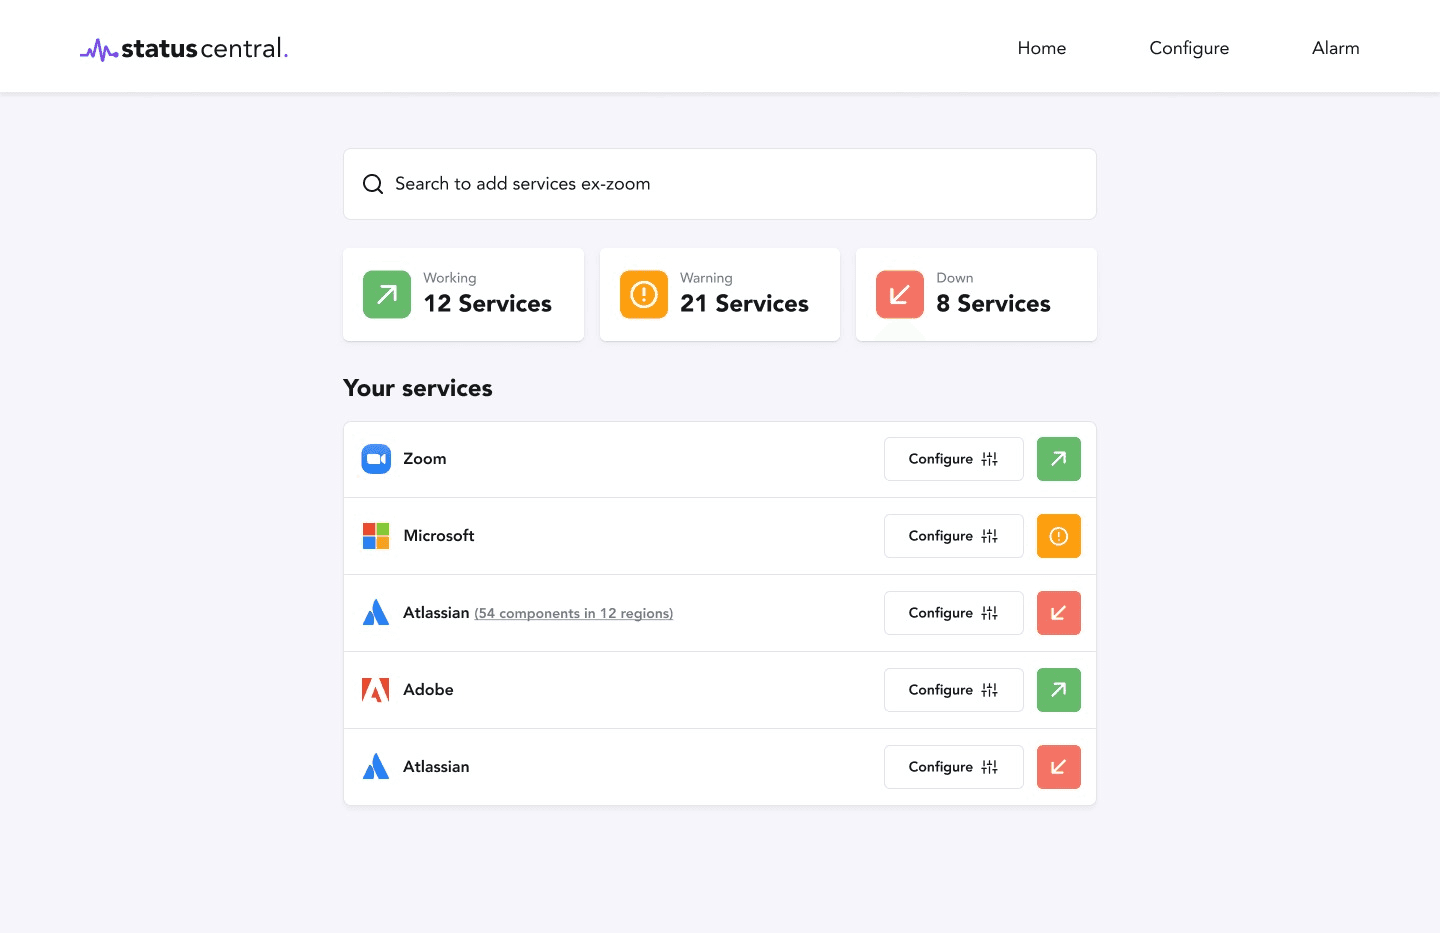1440x933 pixels.
Task: Click the search magnifier icon
Action: (x=372, y=184)
